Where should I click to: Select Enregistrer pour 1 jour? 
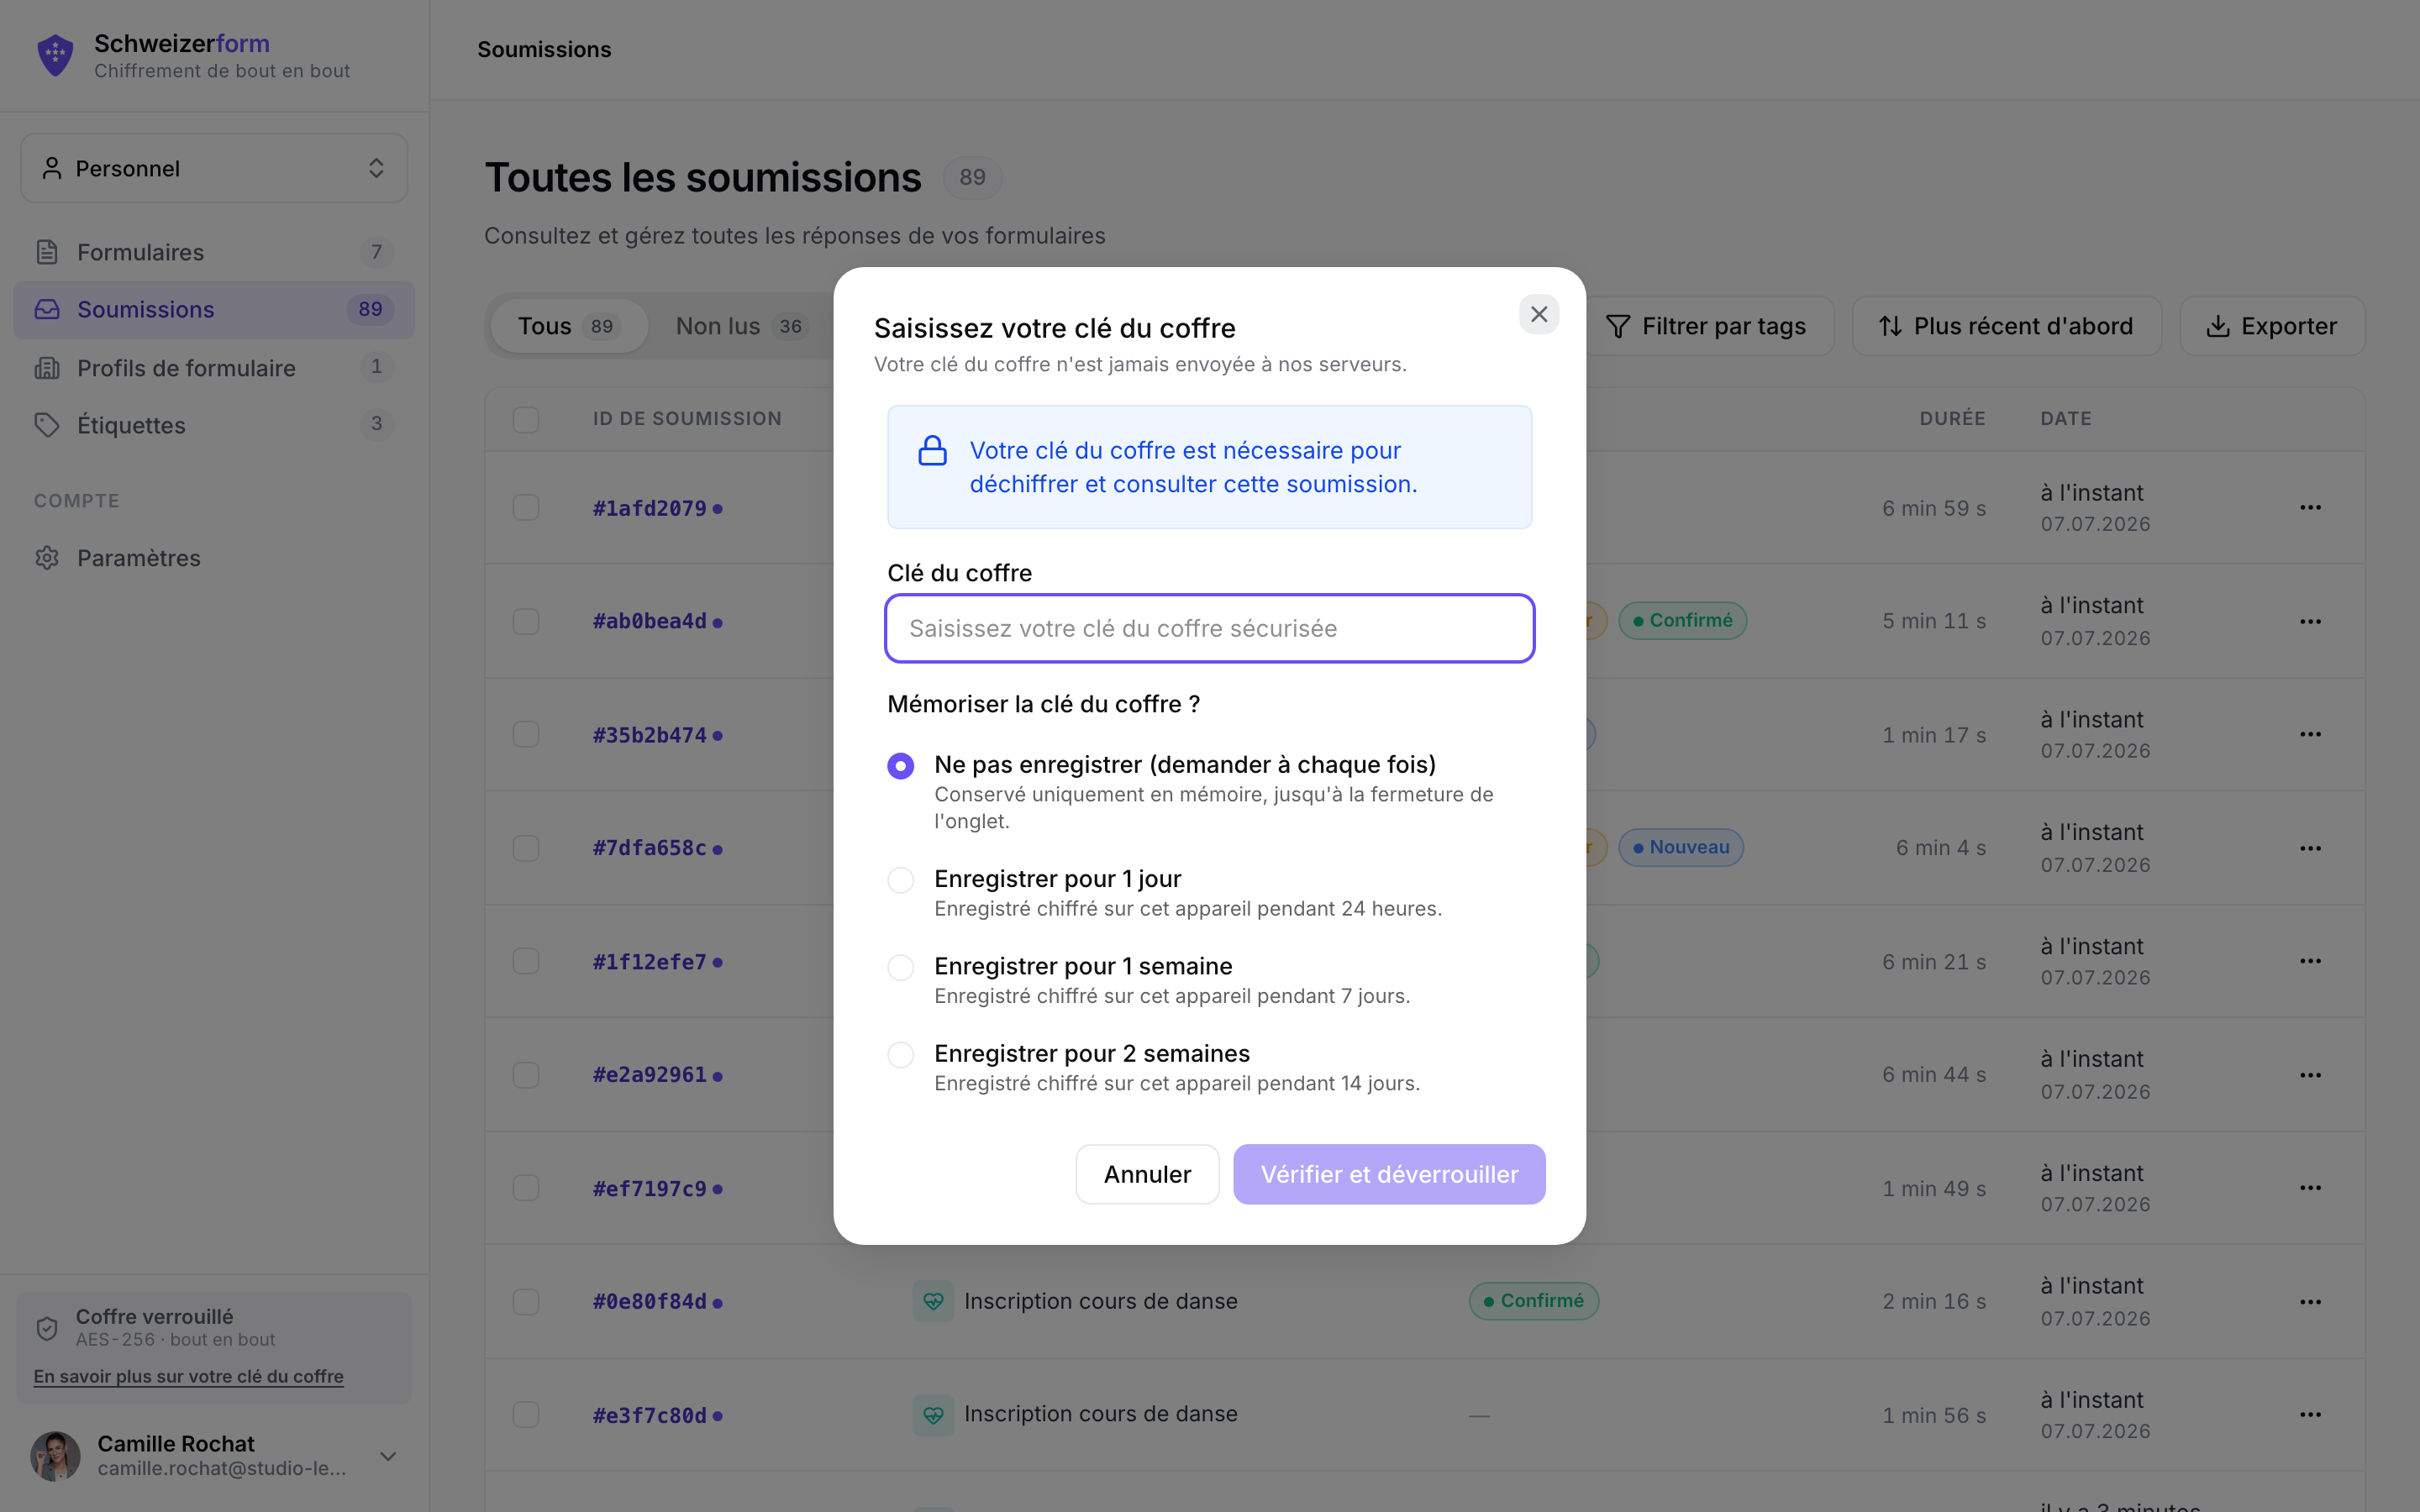900,880
